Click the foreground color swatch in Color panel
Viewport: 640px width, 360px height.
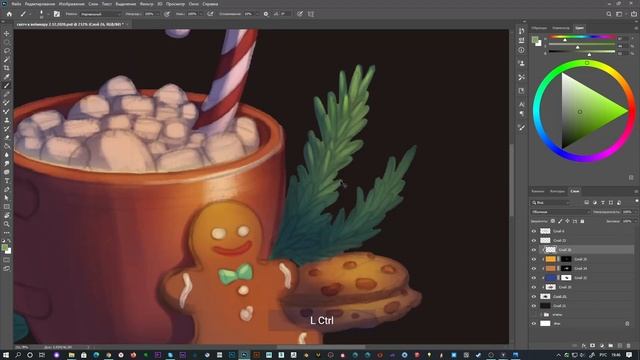(x=535, y=39)
